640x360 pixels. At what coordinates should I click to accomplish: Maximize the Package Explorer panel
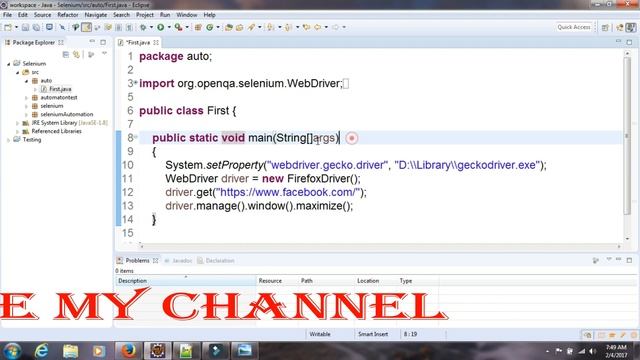(103, 42)
